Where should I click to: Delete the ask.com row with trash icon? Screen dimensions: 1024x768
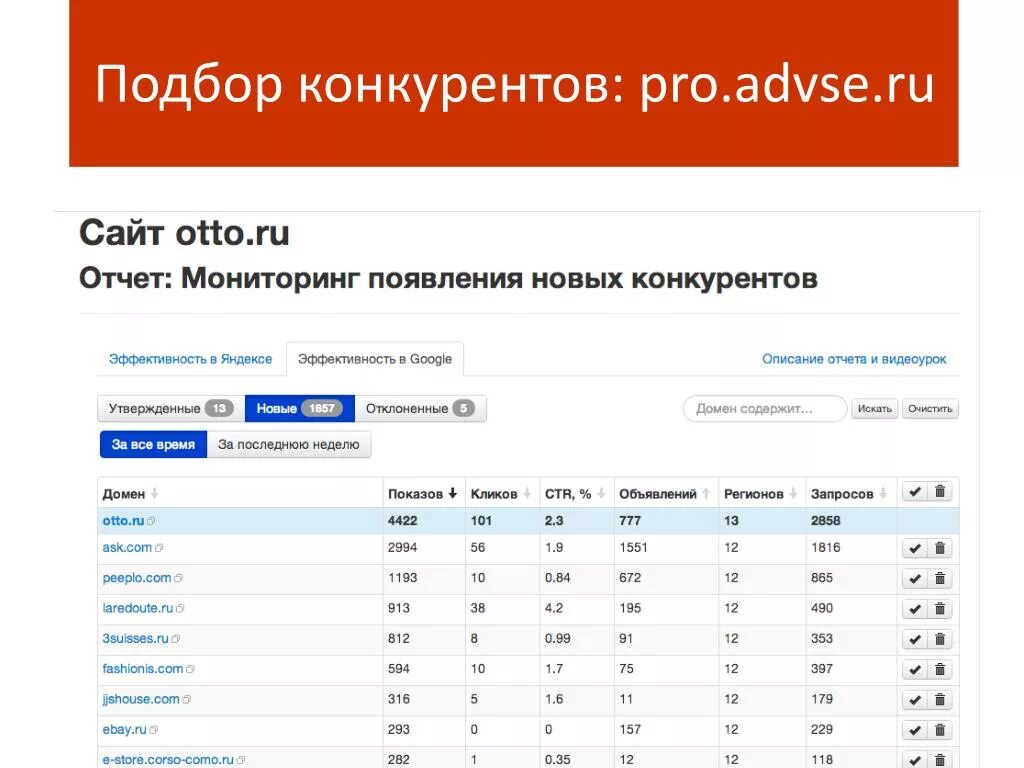[x=940, y=549]
